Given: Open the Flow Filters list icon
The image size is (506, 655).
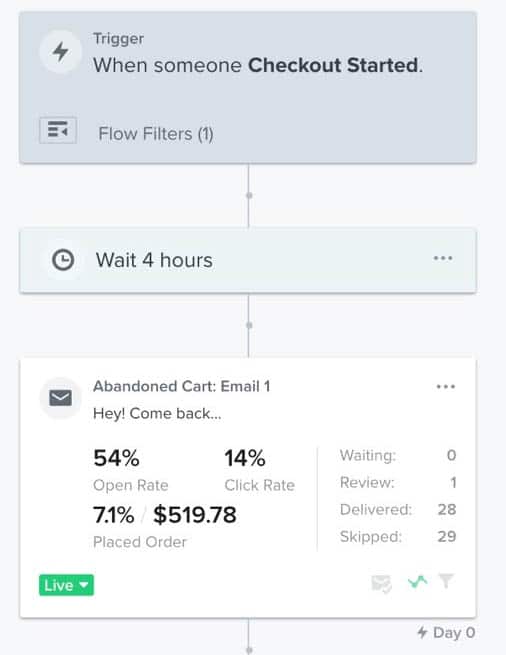Looking at the screenshot, I should [x=58, y=130].
